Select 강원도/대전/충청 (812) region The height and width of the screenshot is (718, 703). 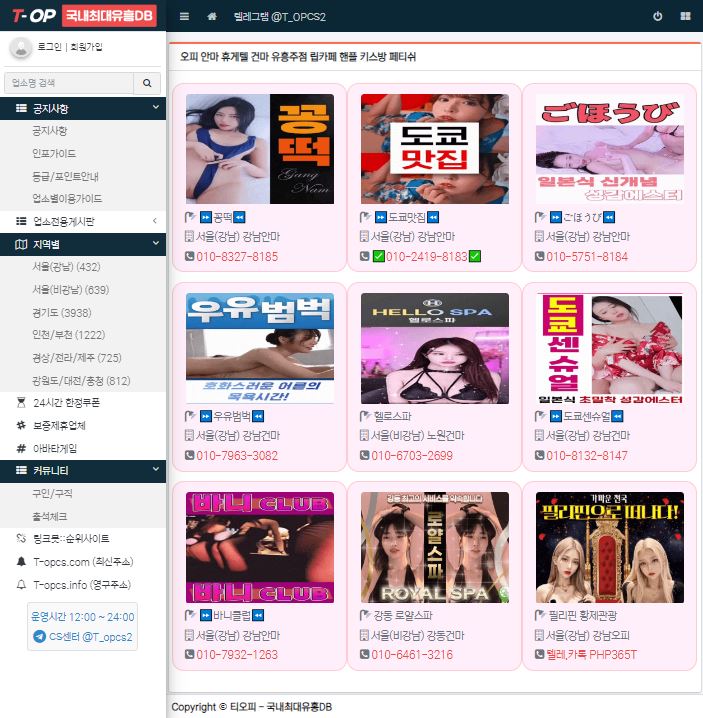click(82, 381)
